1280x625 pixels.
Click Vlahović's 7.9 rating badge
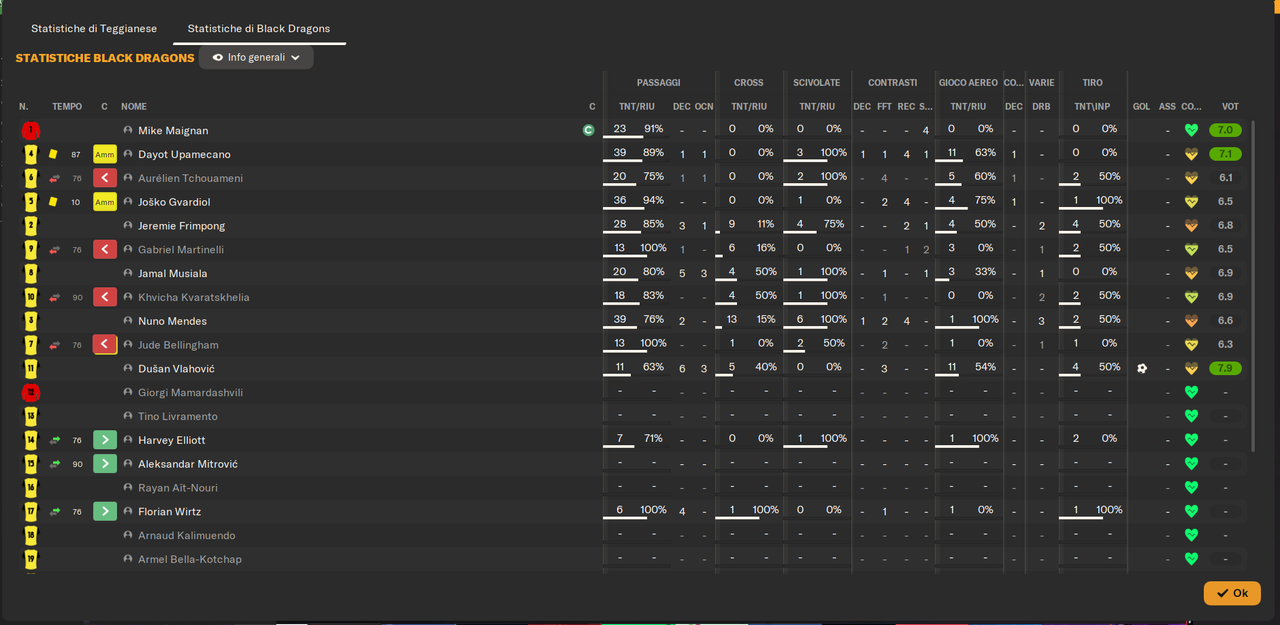pos(1225,369)
